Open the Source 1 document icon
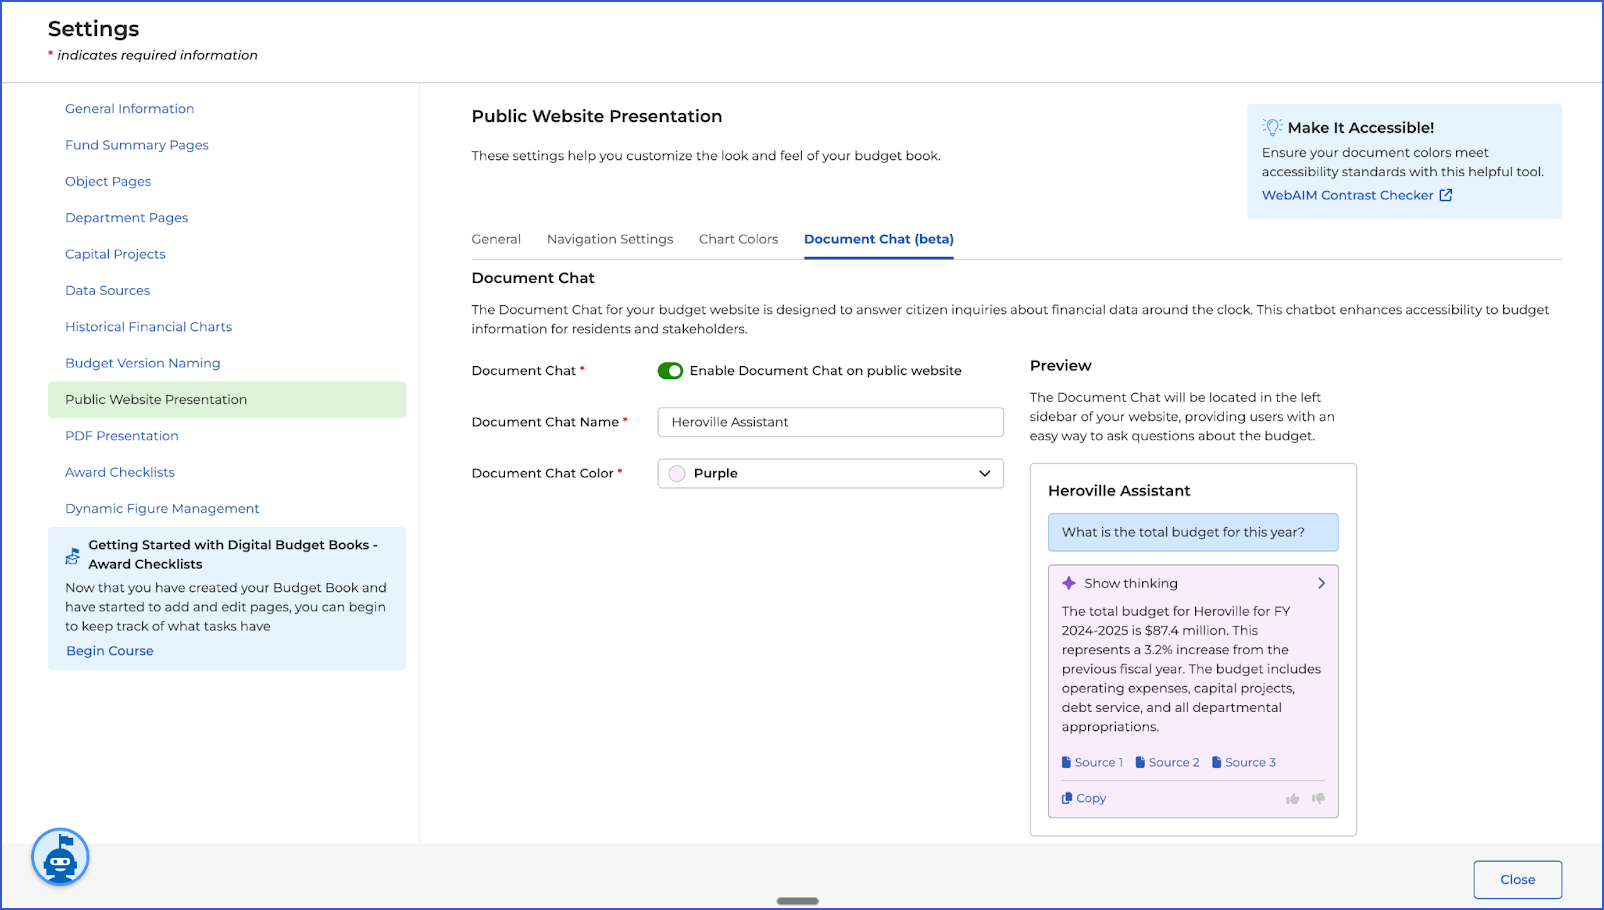 pos(1066,762)
